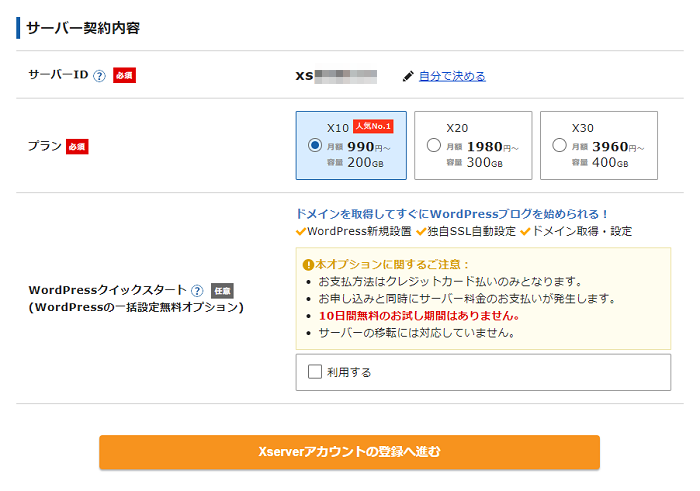The image size is (700, 491).
Task: Click the 任意 badge beside WordPressクイックスタート
Action: [x=222, y=291]
